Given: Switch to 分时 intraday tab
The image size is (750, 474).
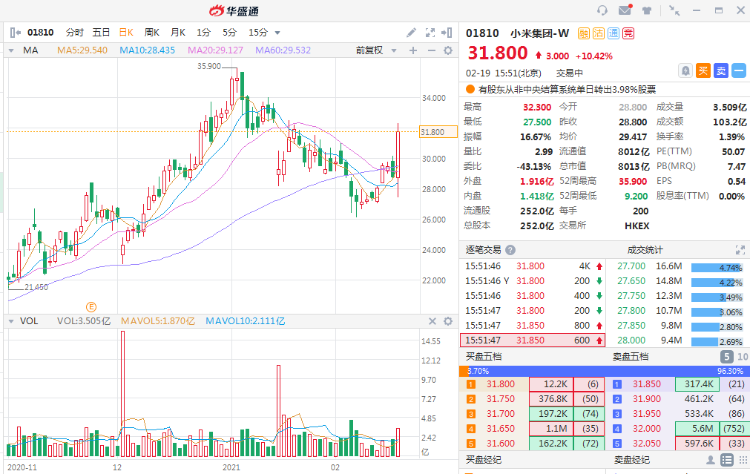Looking at the screenshot, I should pos(75,33).
